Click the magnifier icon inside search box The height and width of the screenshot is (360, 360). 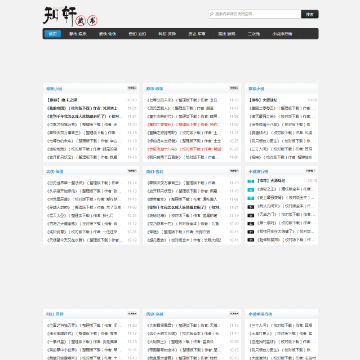(x=212, y=14)
